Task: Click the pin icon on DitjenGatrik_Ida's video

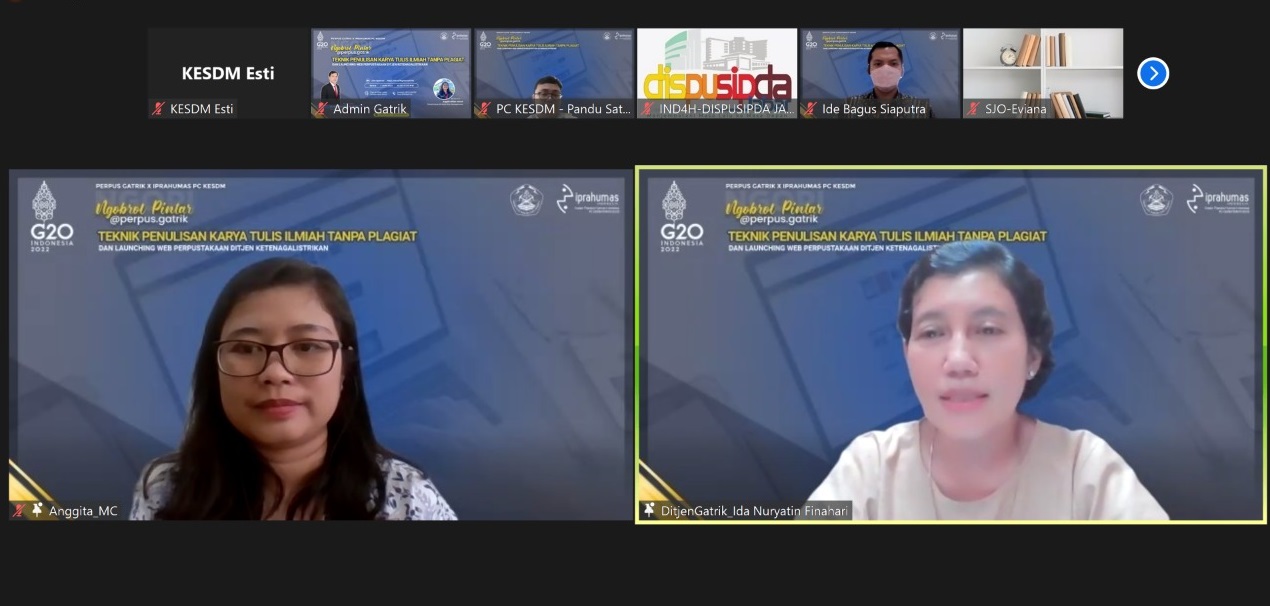Action: click(x=649, y=511)
